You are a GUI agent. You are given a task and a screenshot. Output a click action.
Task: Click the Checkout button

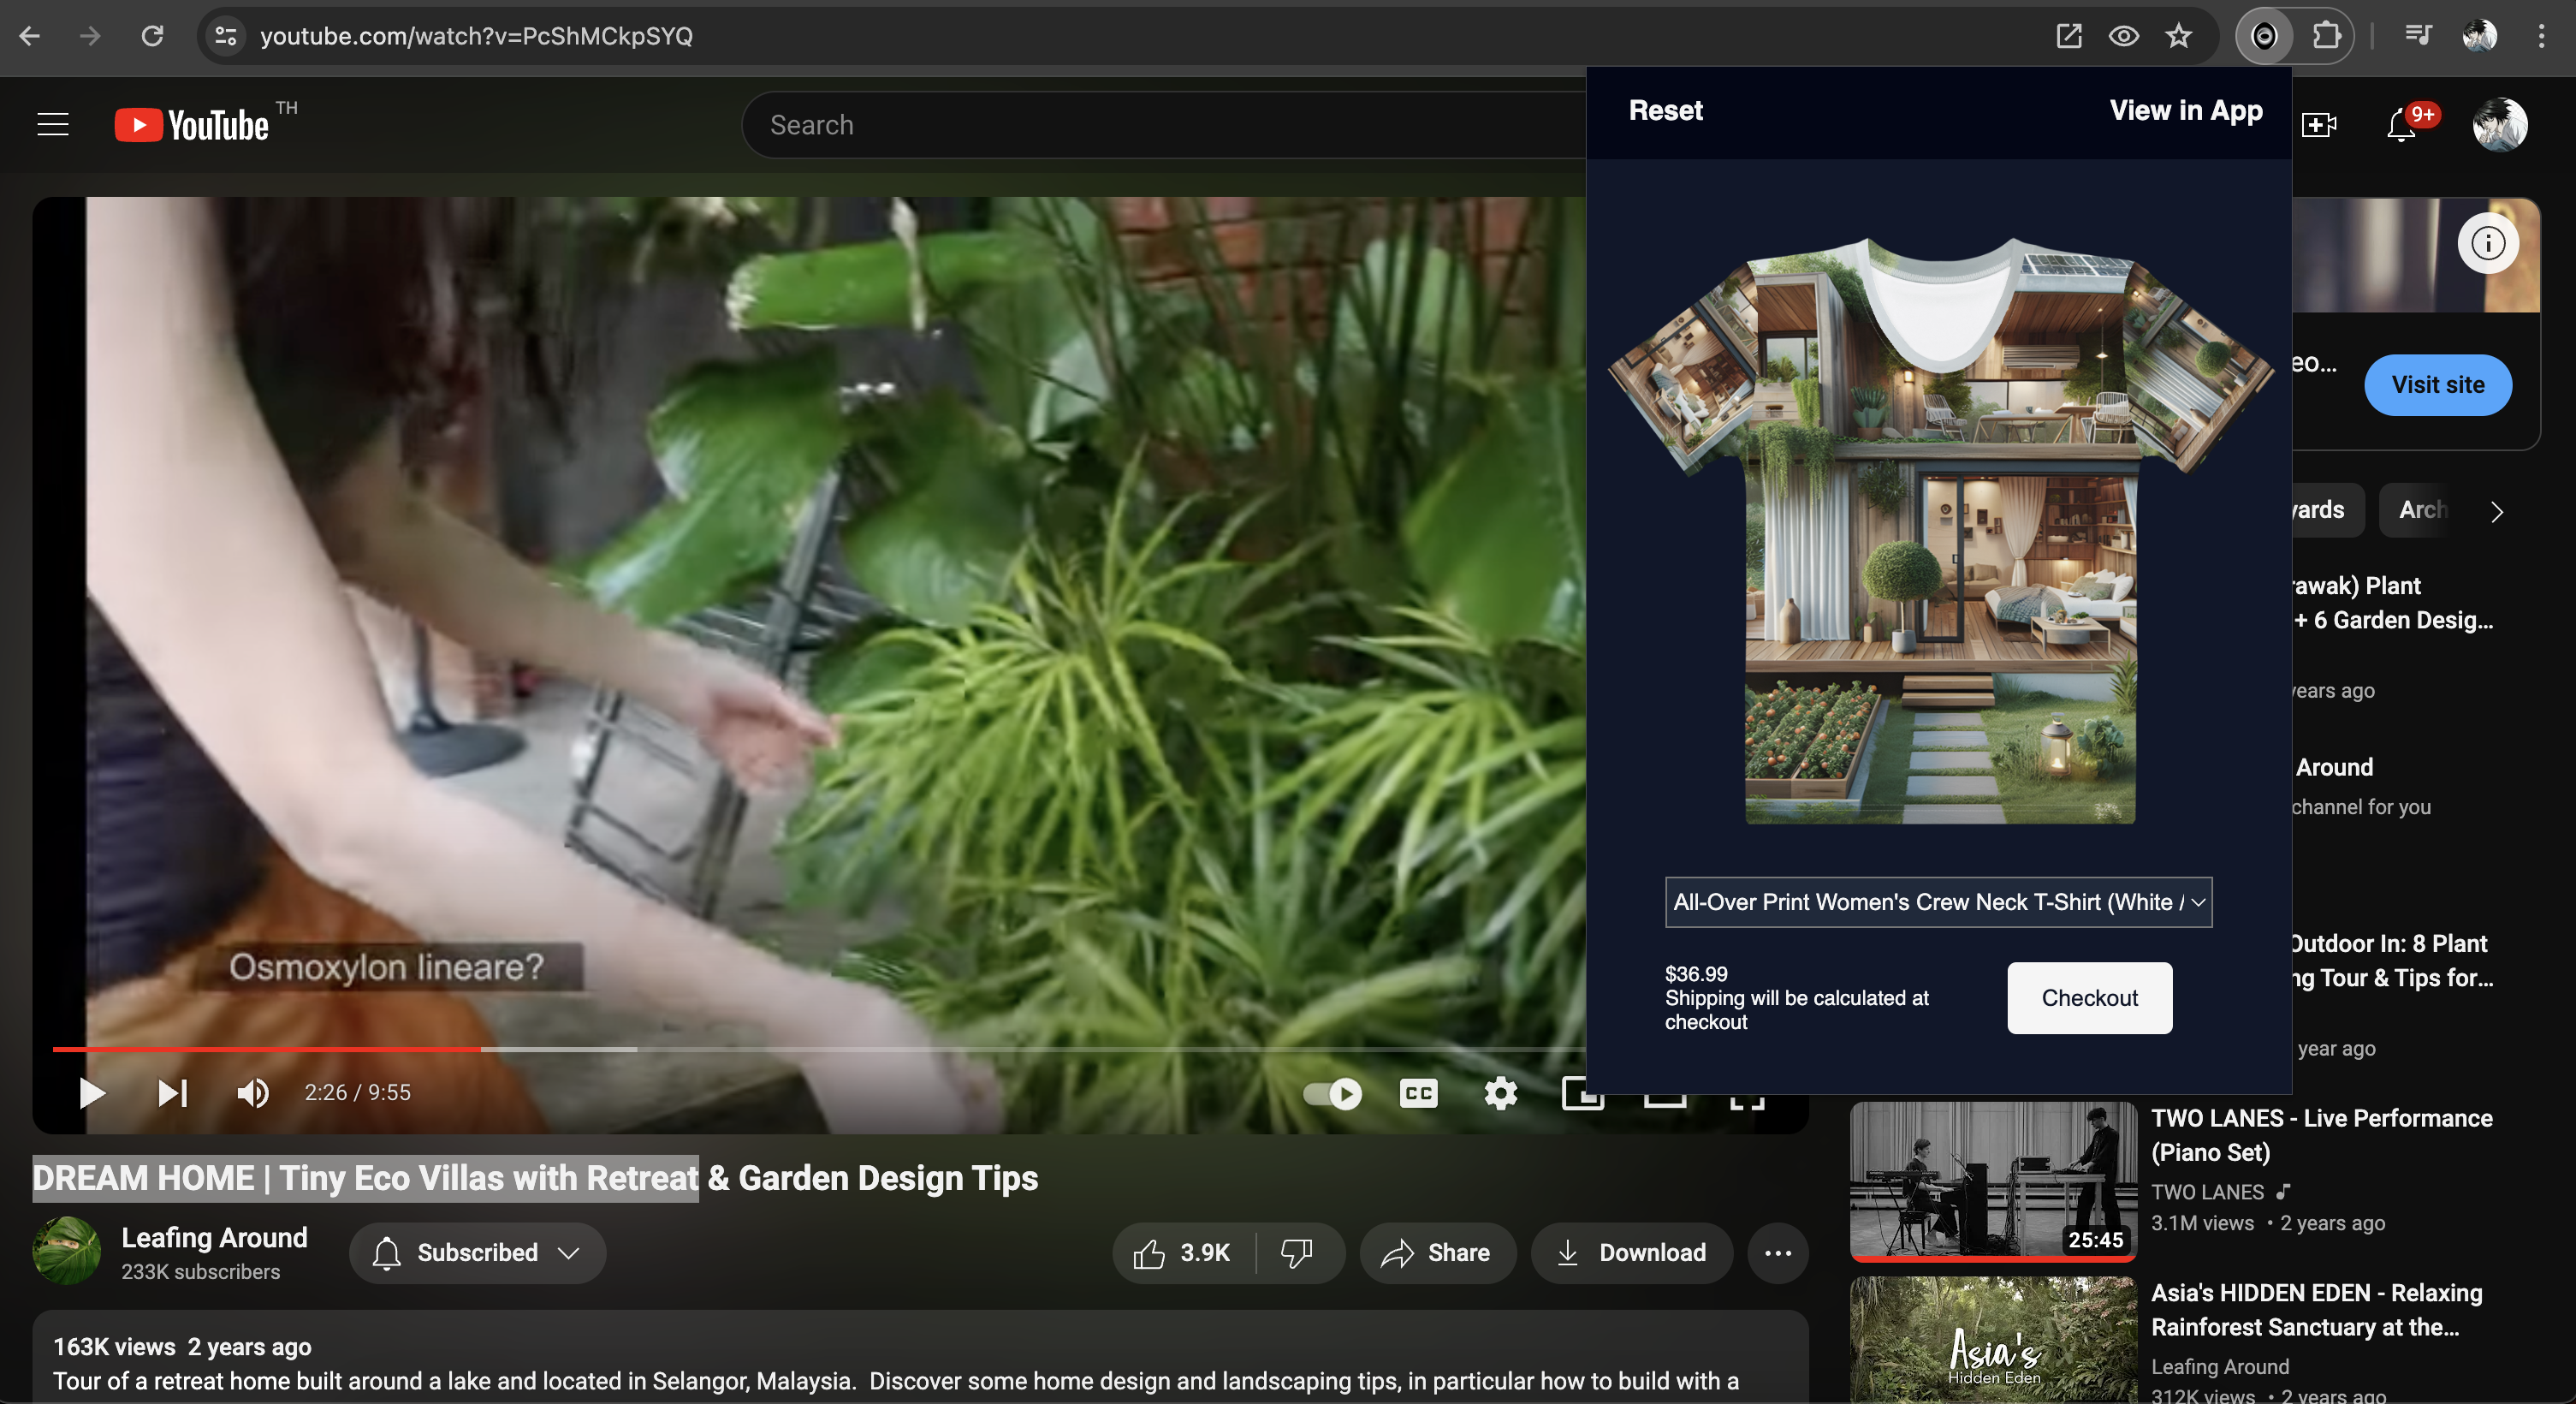(2089, 998)
